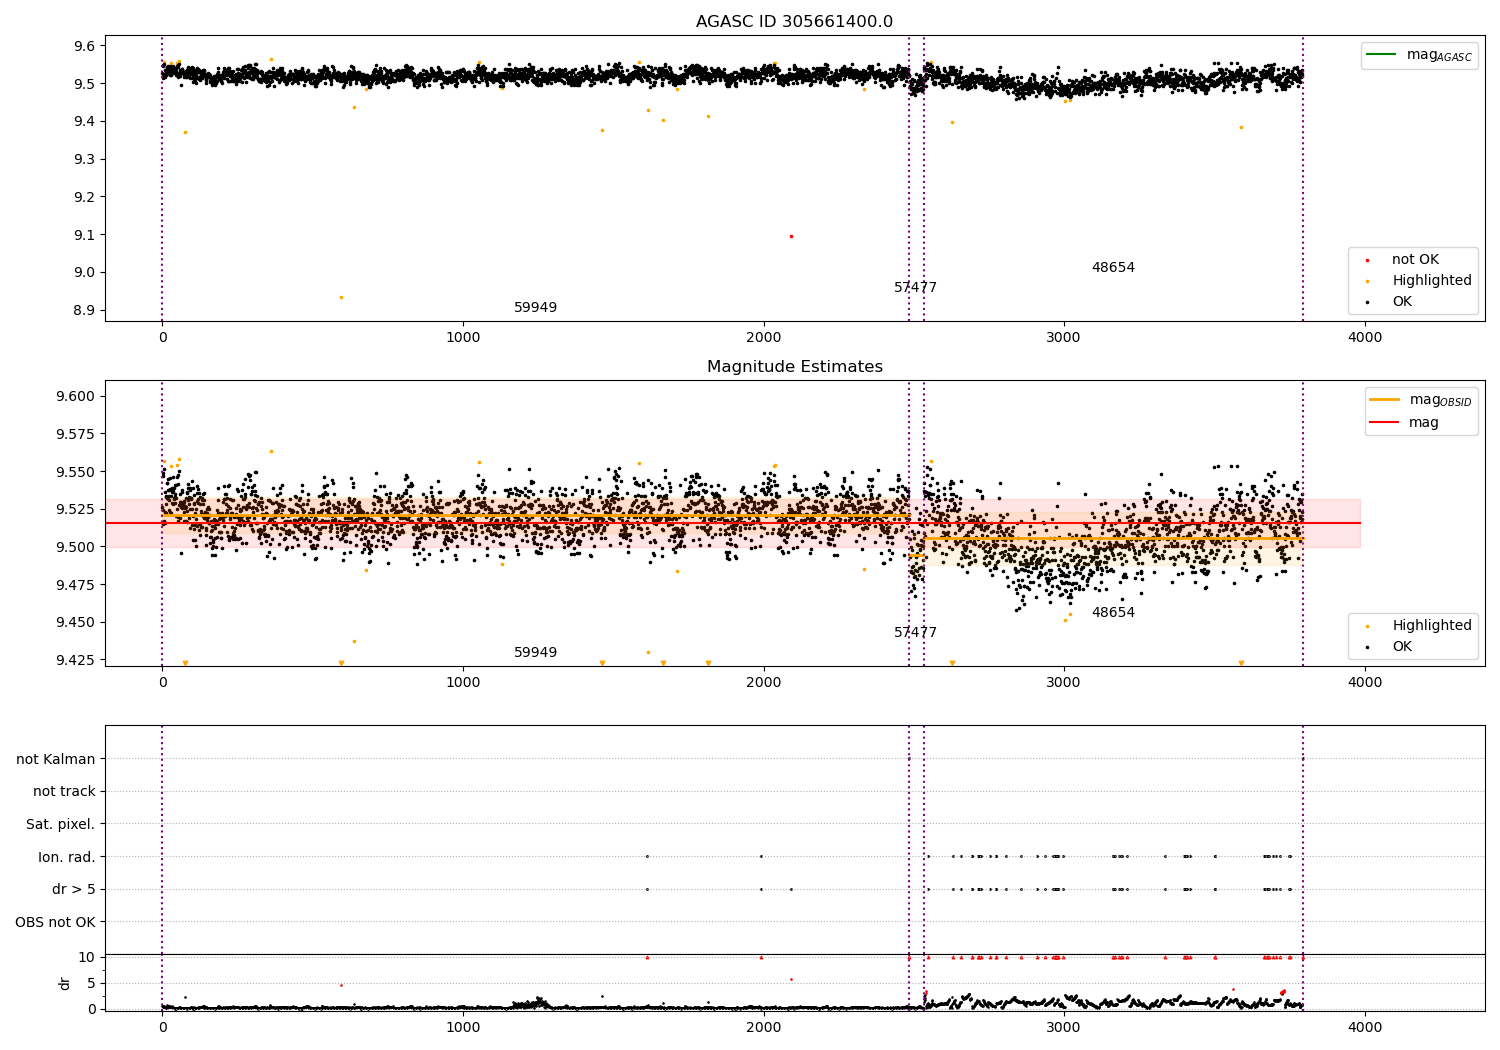The image size is (1500, 1050).
Task: Click the 'Sat. pixel.' axis label
Action: click(x=61, y=825)
